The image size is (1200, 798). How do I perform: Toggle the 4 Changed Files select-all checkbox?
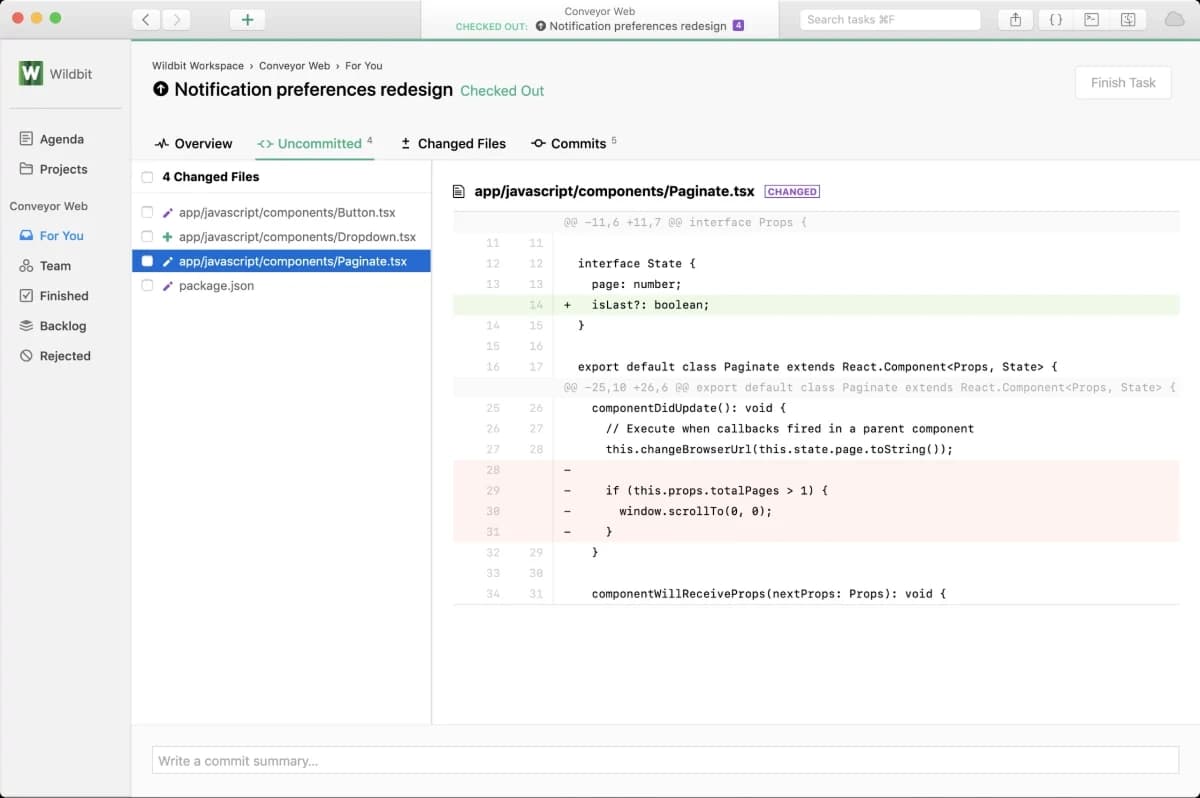pyautogui.click(x=148, y=177)
